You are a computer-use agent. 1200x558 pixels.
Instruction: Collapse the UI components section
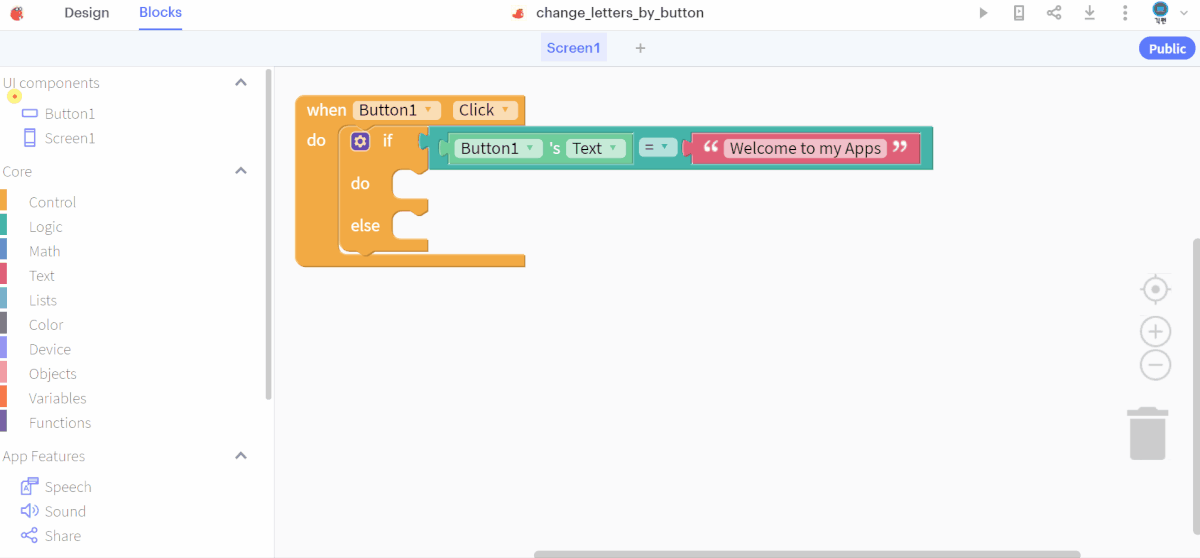(241, 83)
